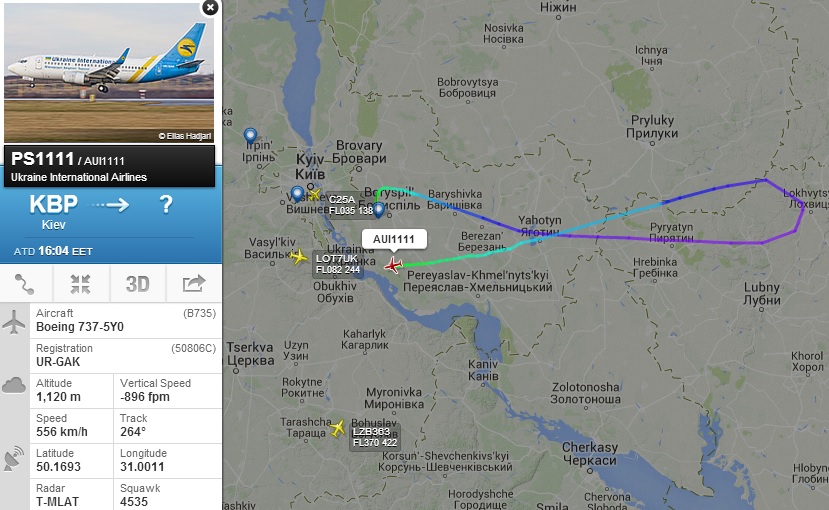
Task: Click the Kyiv Zhuliany airport blue pin
Action: (297, 194)
